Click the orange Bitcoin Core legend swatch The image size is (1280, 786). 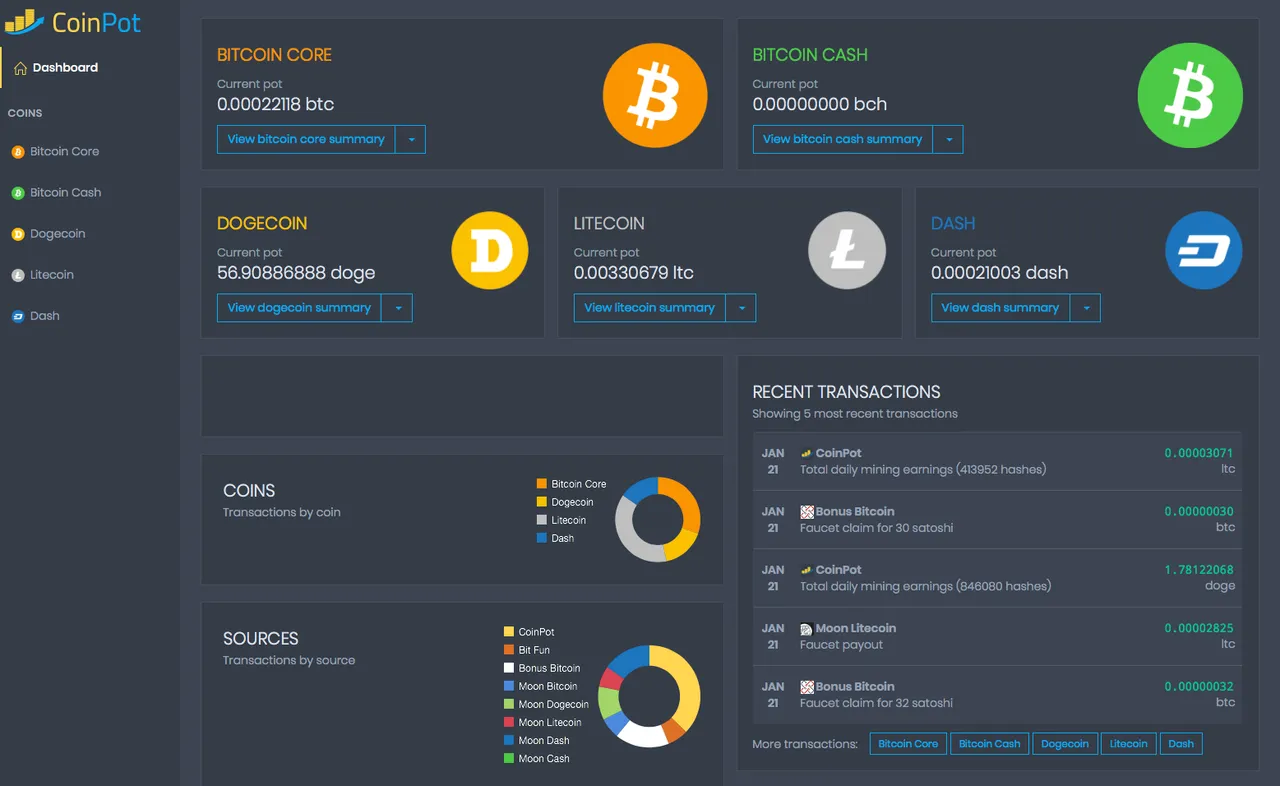tap(542, 484)
